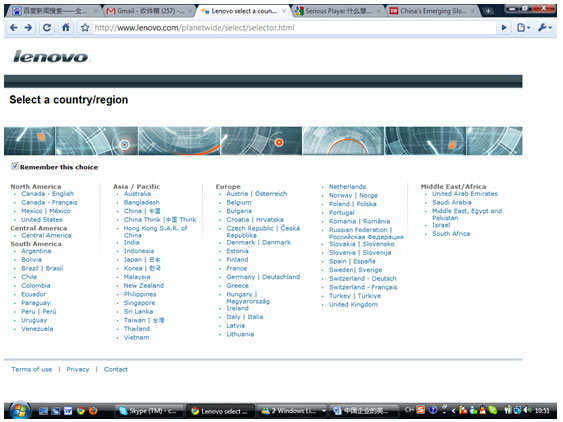Toggle the Remember this choice checkbox
Image resolution: width=563 pixels, height=422 pixels.
coord(15,166)
